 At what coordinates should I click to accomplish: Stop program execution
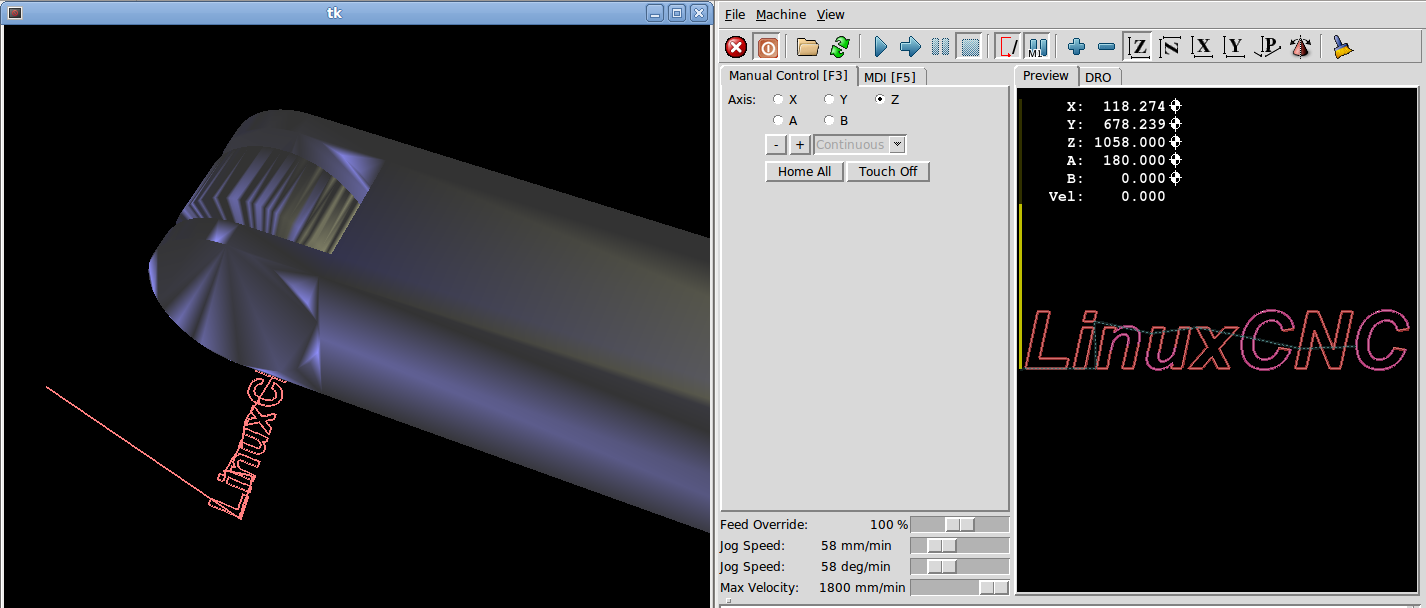click(x=969, y=47)
